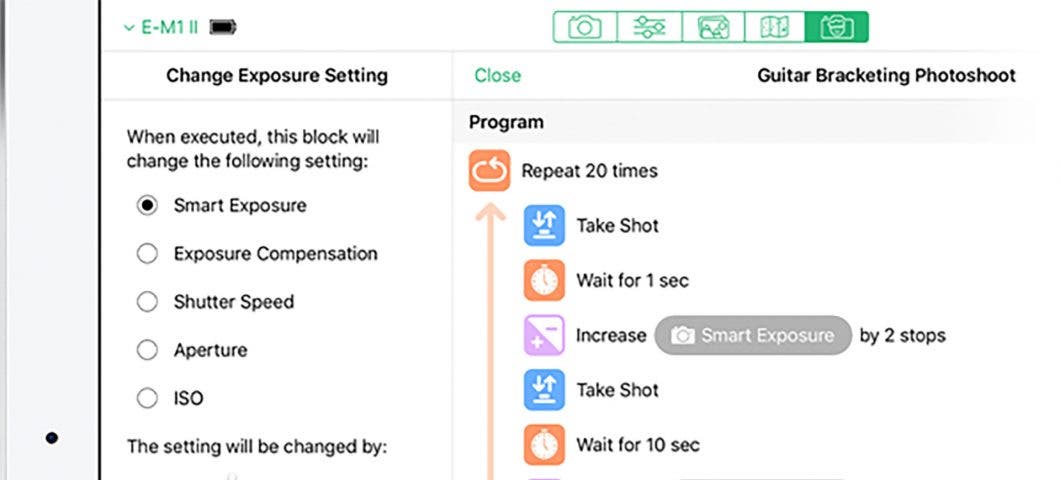Select the Smart Exposure radio button
1060x480 pixels.
(147, 206)
